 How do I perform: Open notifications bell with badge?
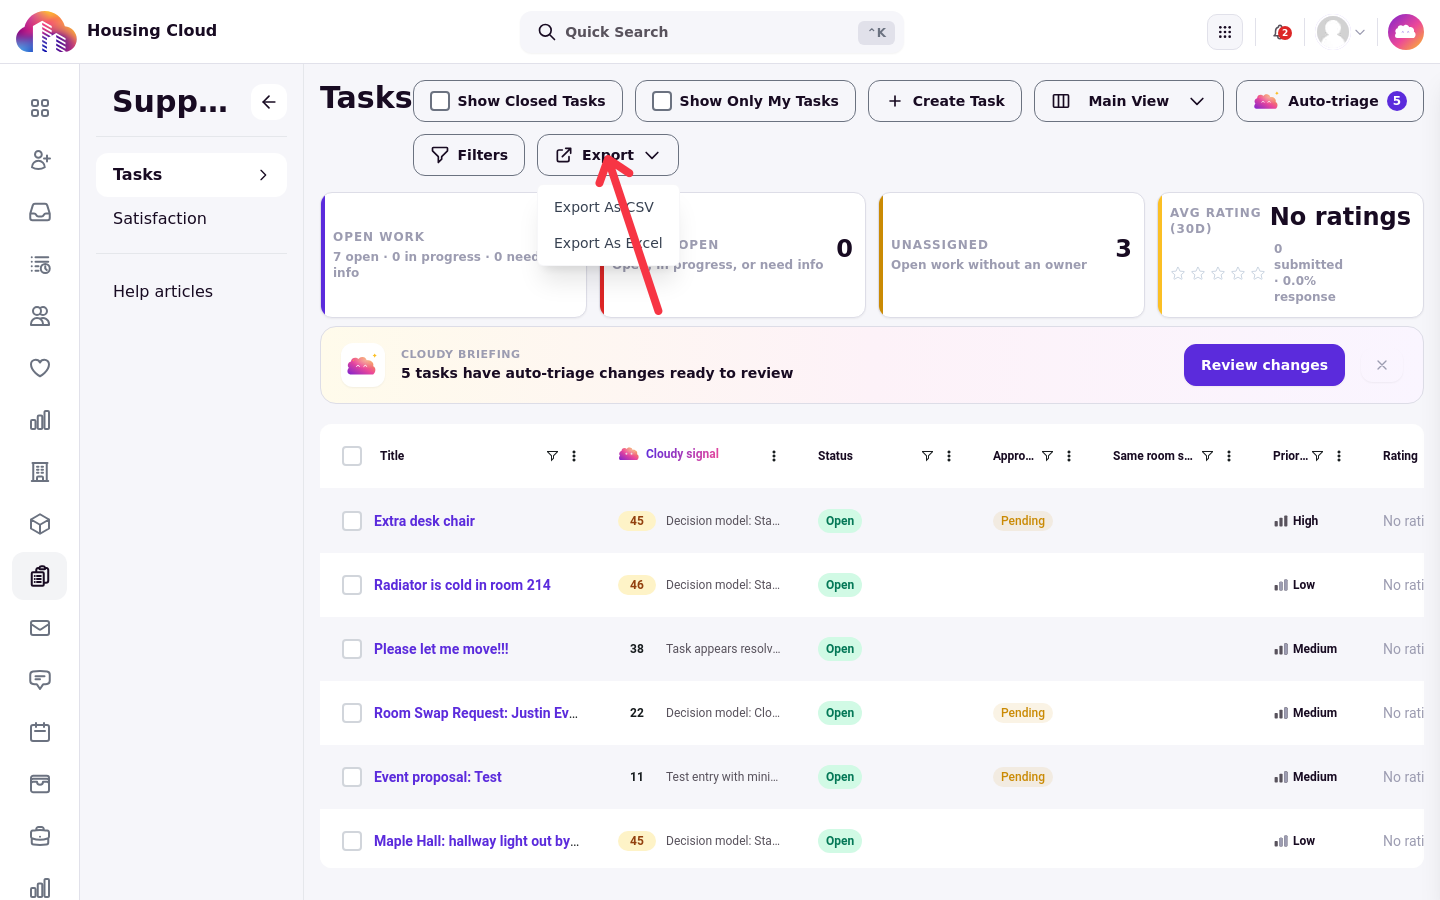(x=1281, y=32)
